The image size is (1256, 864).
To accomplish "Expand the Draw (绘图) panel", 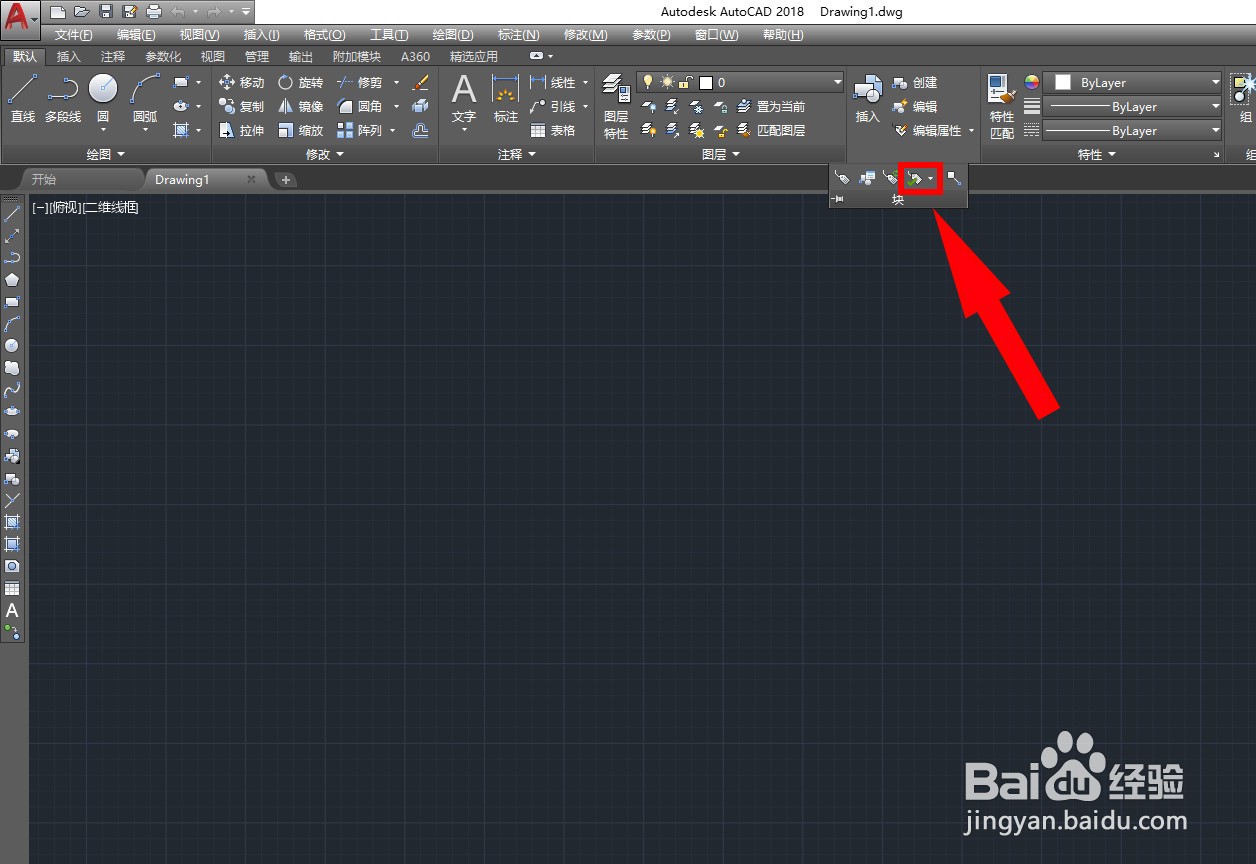I will point(106,154).
